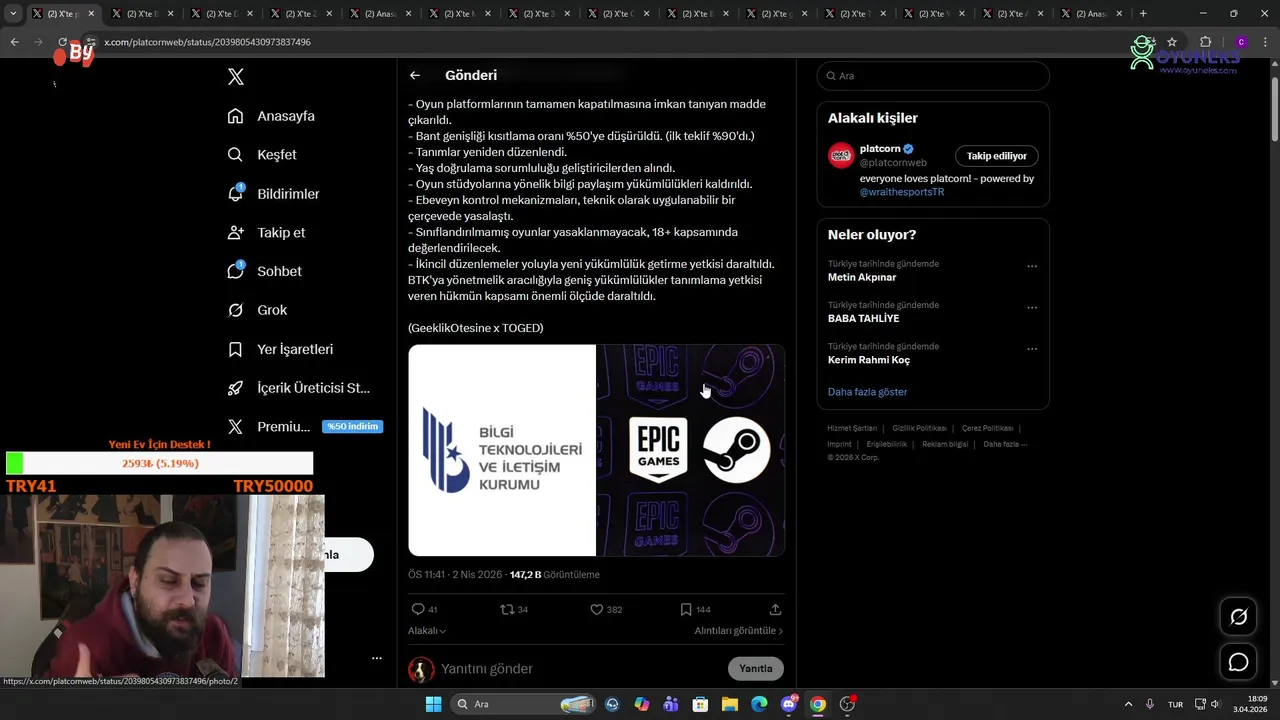
Task: Switch to the (2) Anasayfa tab
Action: [x=380, y=14]
